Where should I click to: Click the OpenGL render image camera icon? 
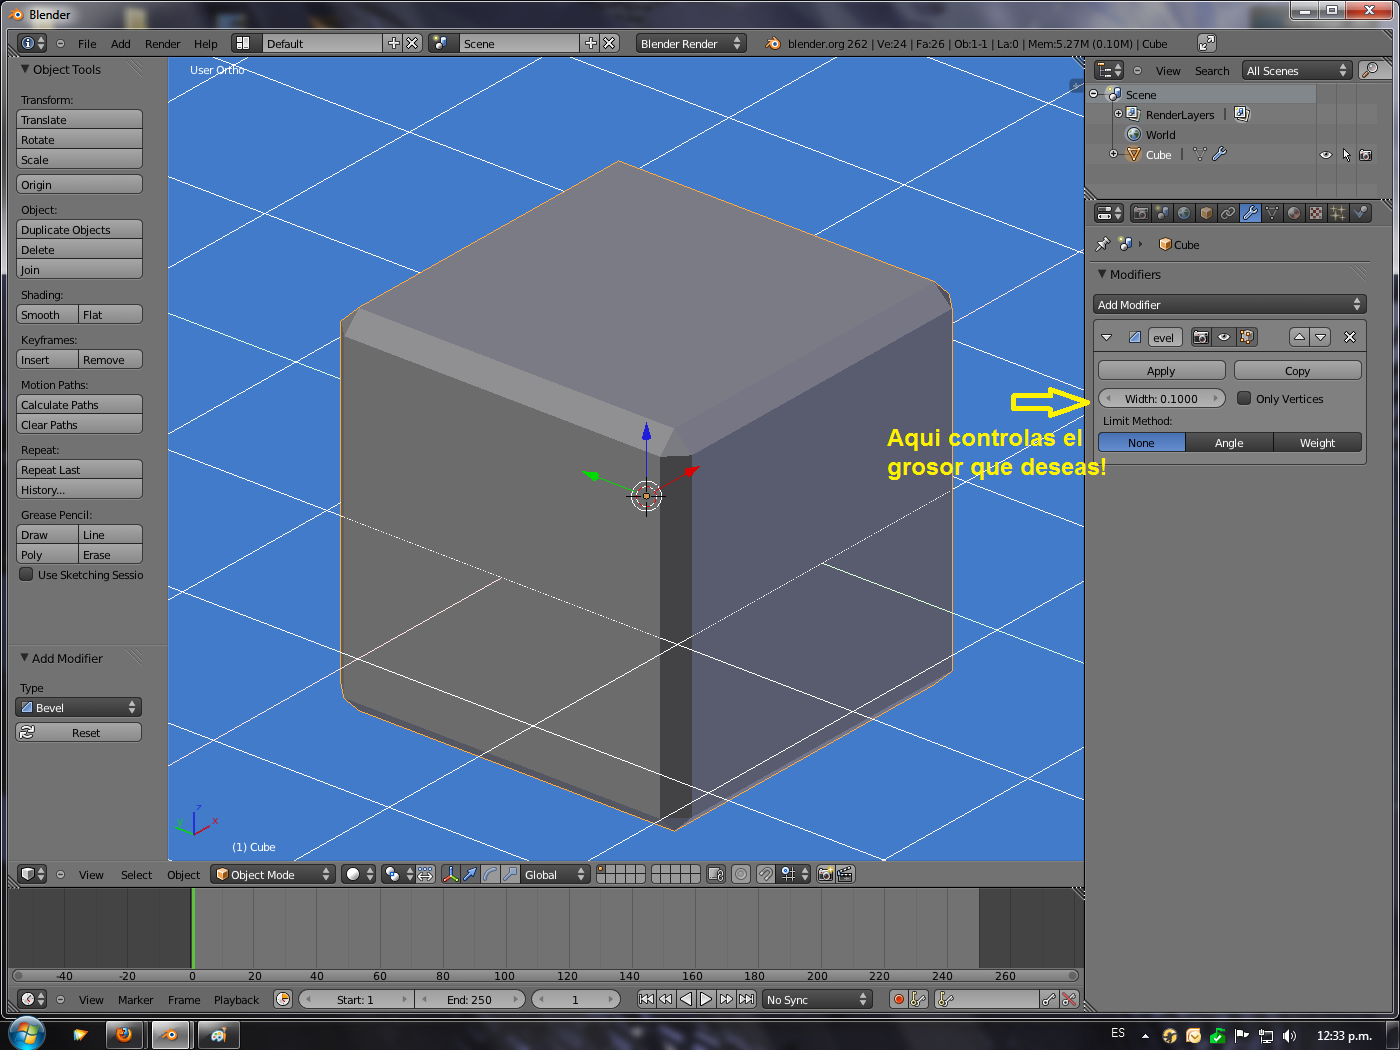[x=825, y=874]
